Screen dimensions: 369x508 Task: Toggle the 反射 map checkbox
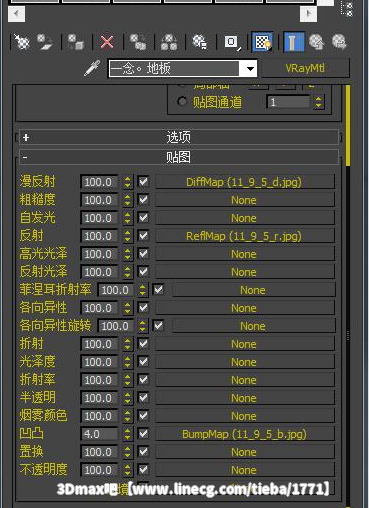[144, 236]
